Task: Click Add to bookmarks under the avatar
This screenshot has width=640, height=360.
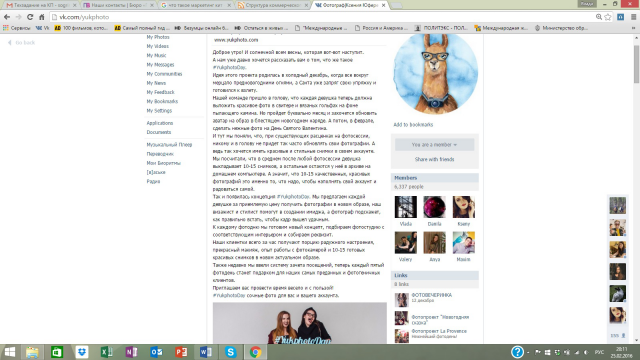Action: 413,124
